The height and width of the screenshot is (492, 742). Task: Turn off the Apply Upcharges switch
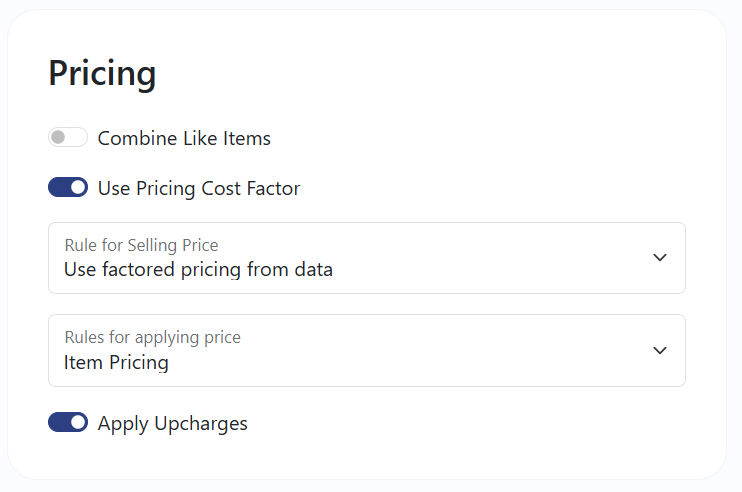[68, 423]
